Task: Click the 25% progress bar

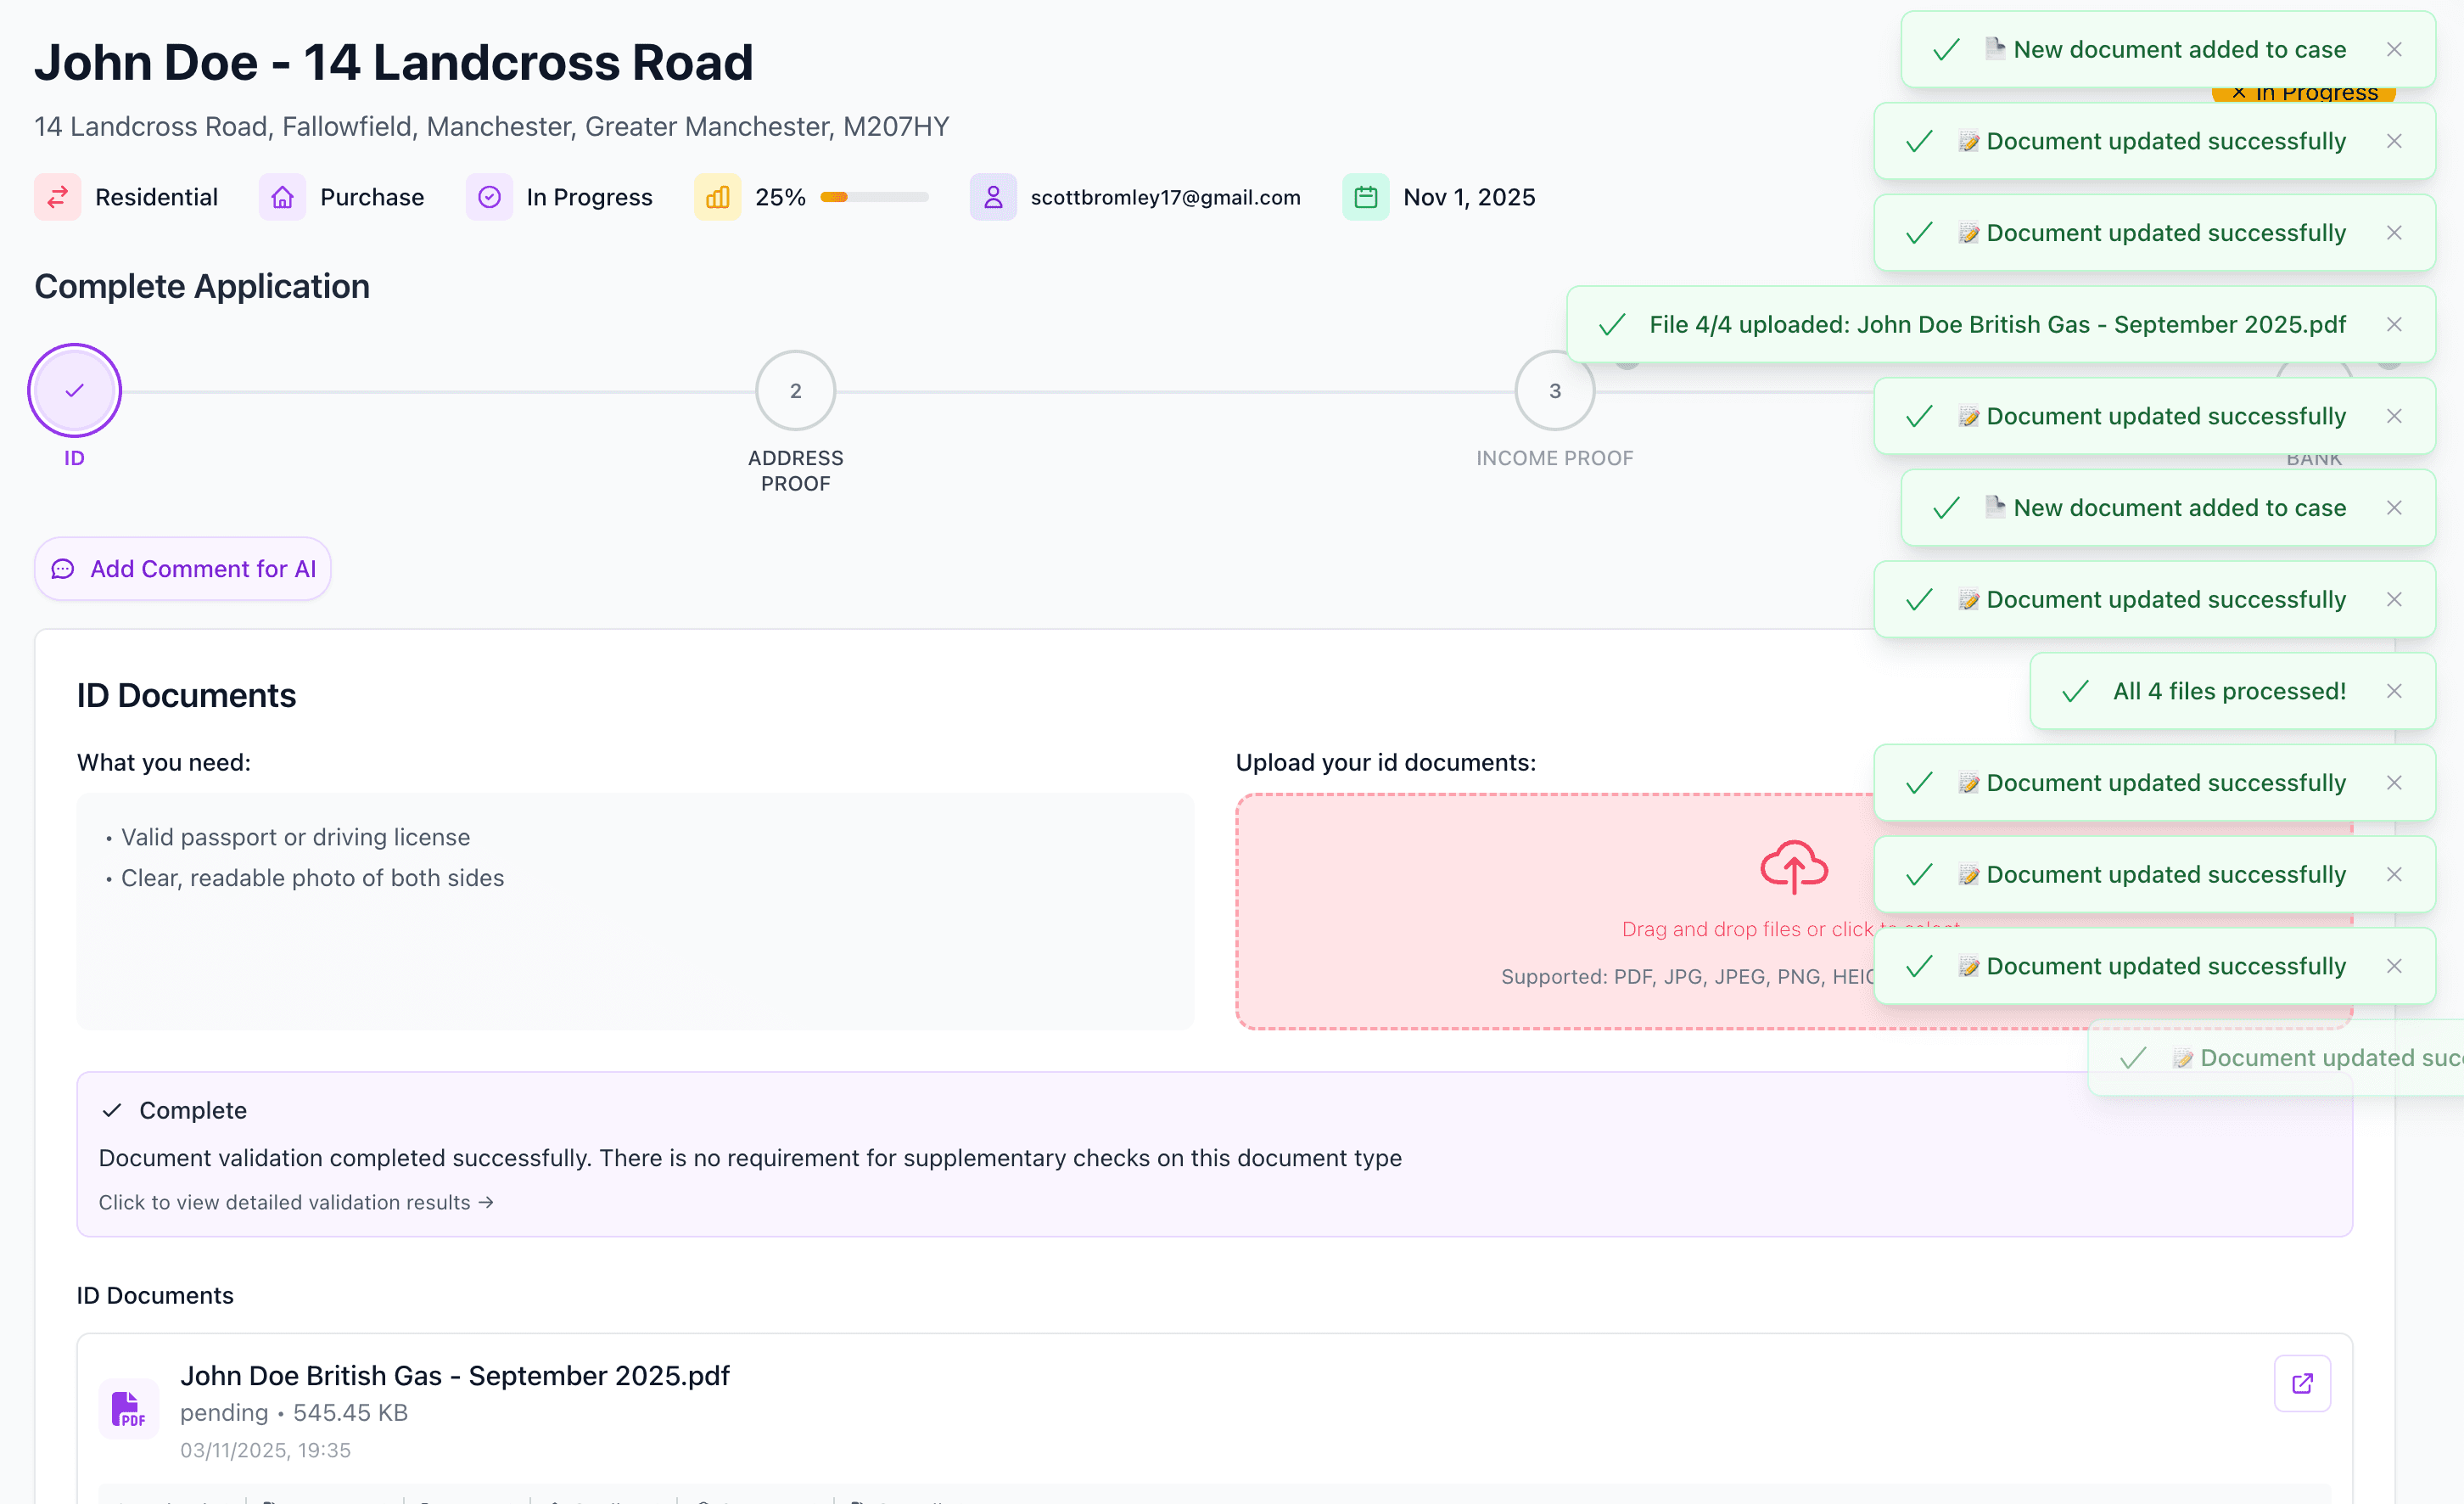Action: 874,197
